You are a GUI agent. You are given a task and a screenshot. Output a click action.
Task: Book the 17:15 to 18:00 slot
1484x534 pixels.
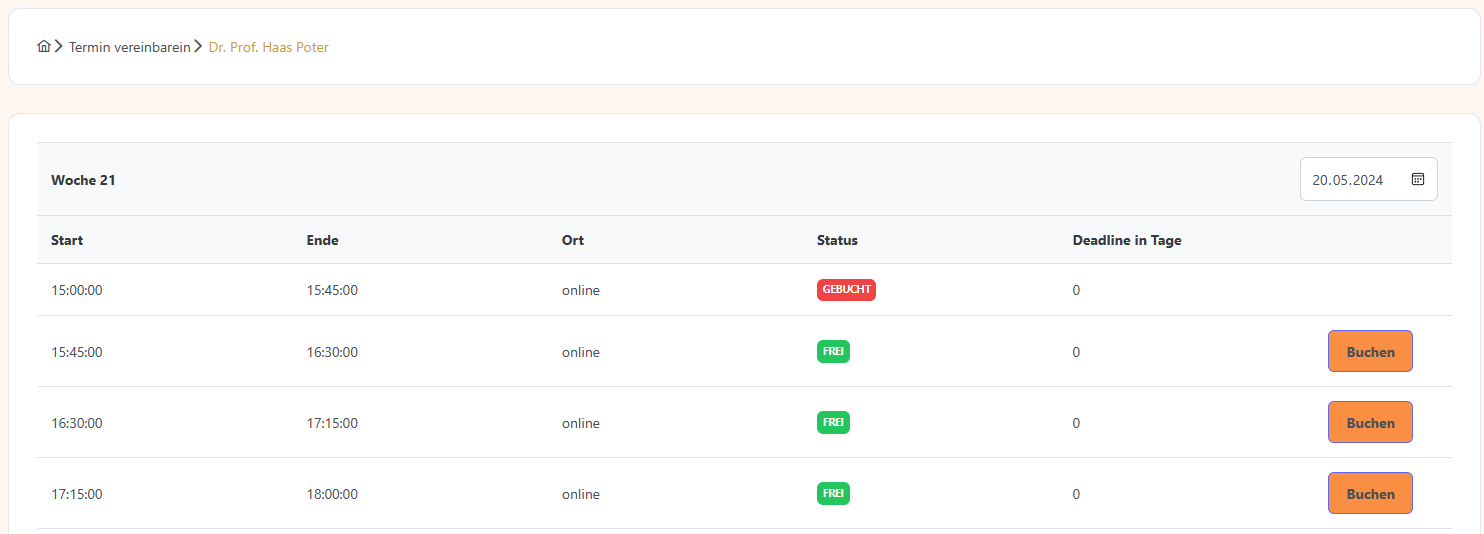tap(1370, 494)
